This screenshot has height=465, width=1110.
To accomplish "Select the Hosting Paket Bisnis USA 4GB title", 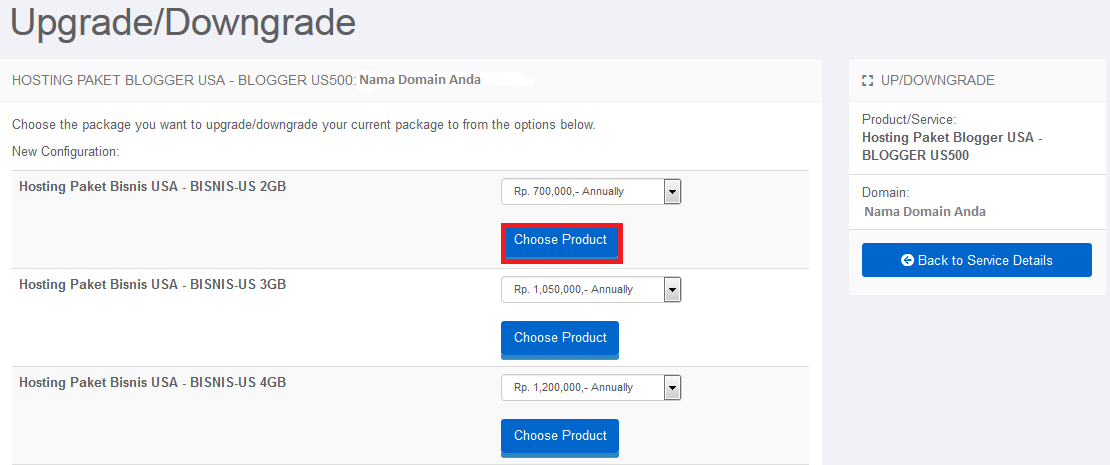I will point(152,382).
